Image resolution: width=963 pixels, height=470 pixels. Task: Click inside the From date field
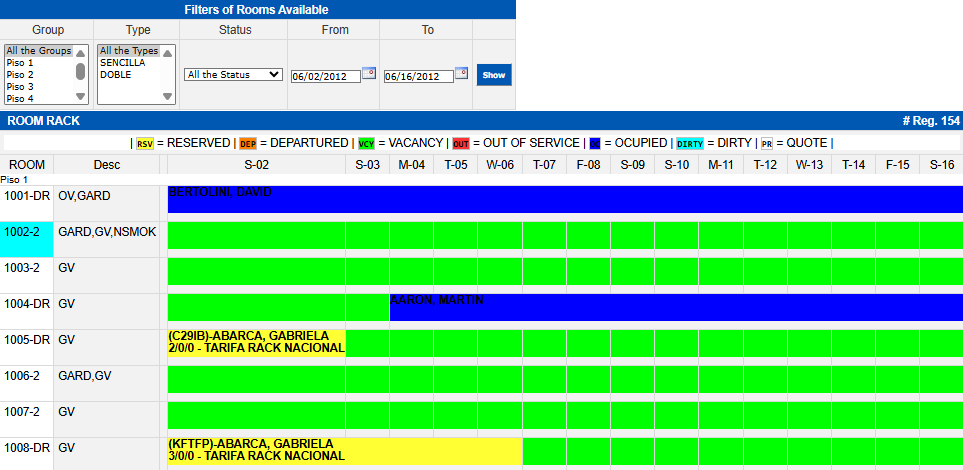click(324, 76)
